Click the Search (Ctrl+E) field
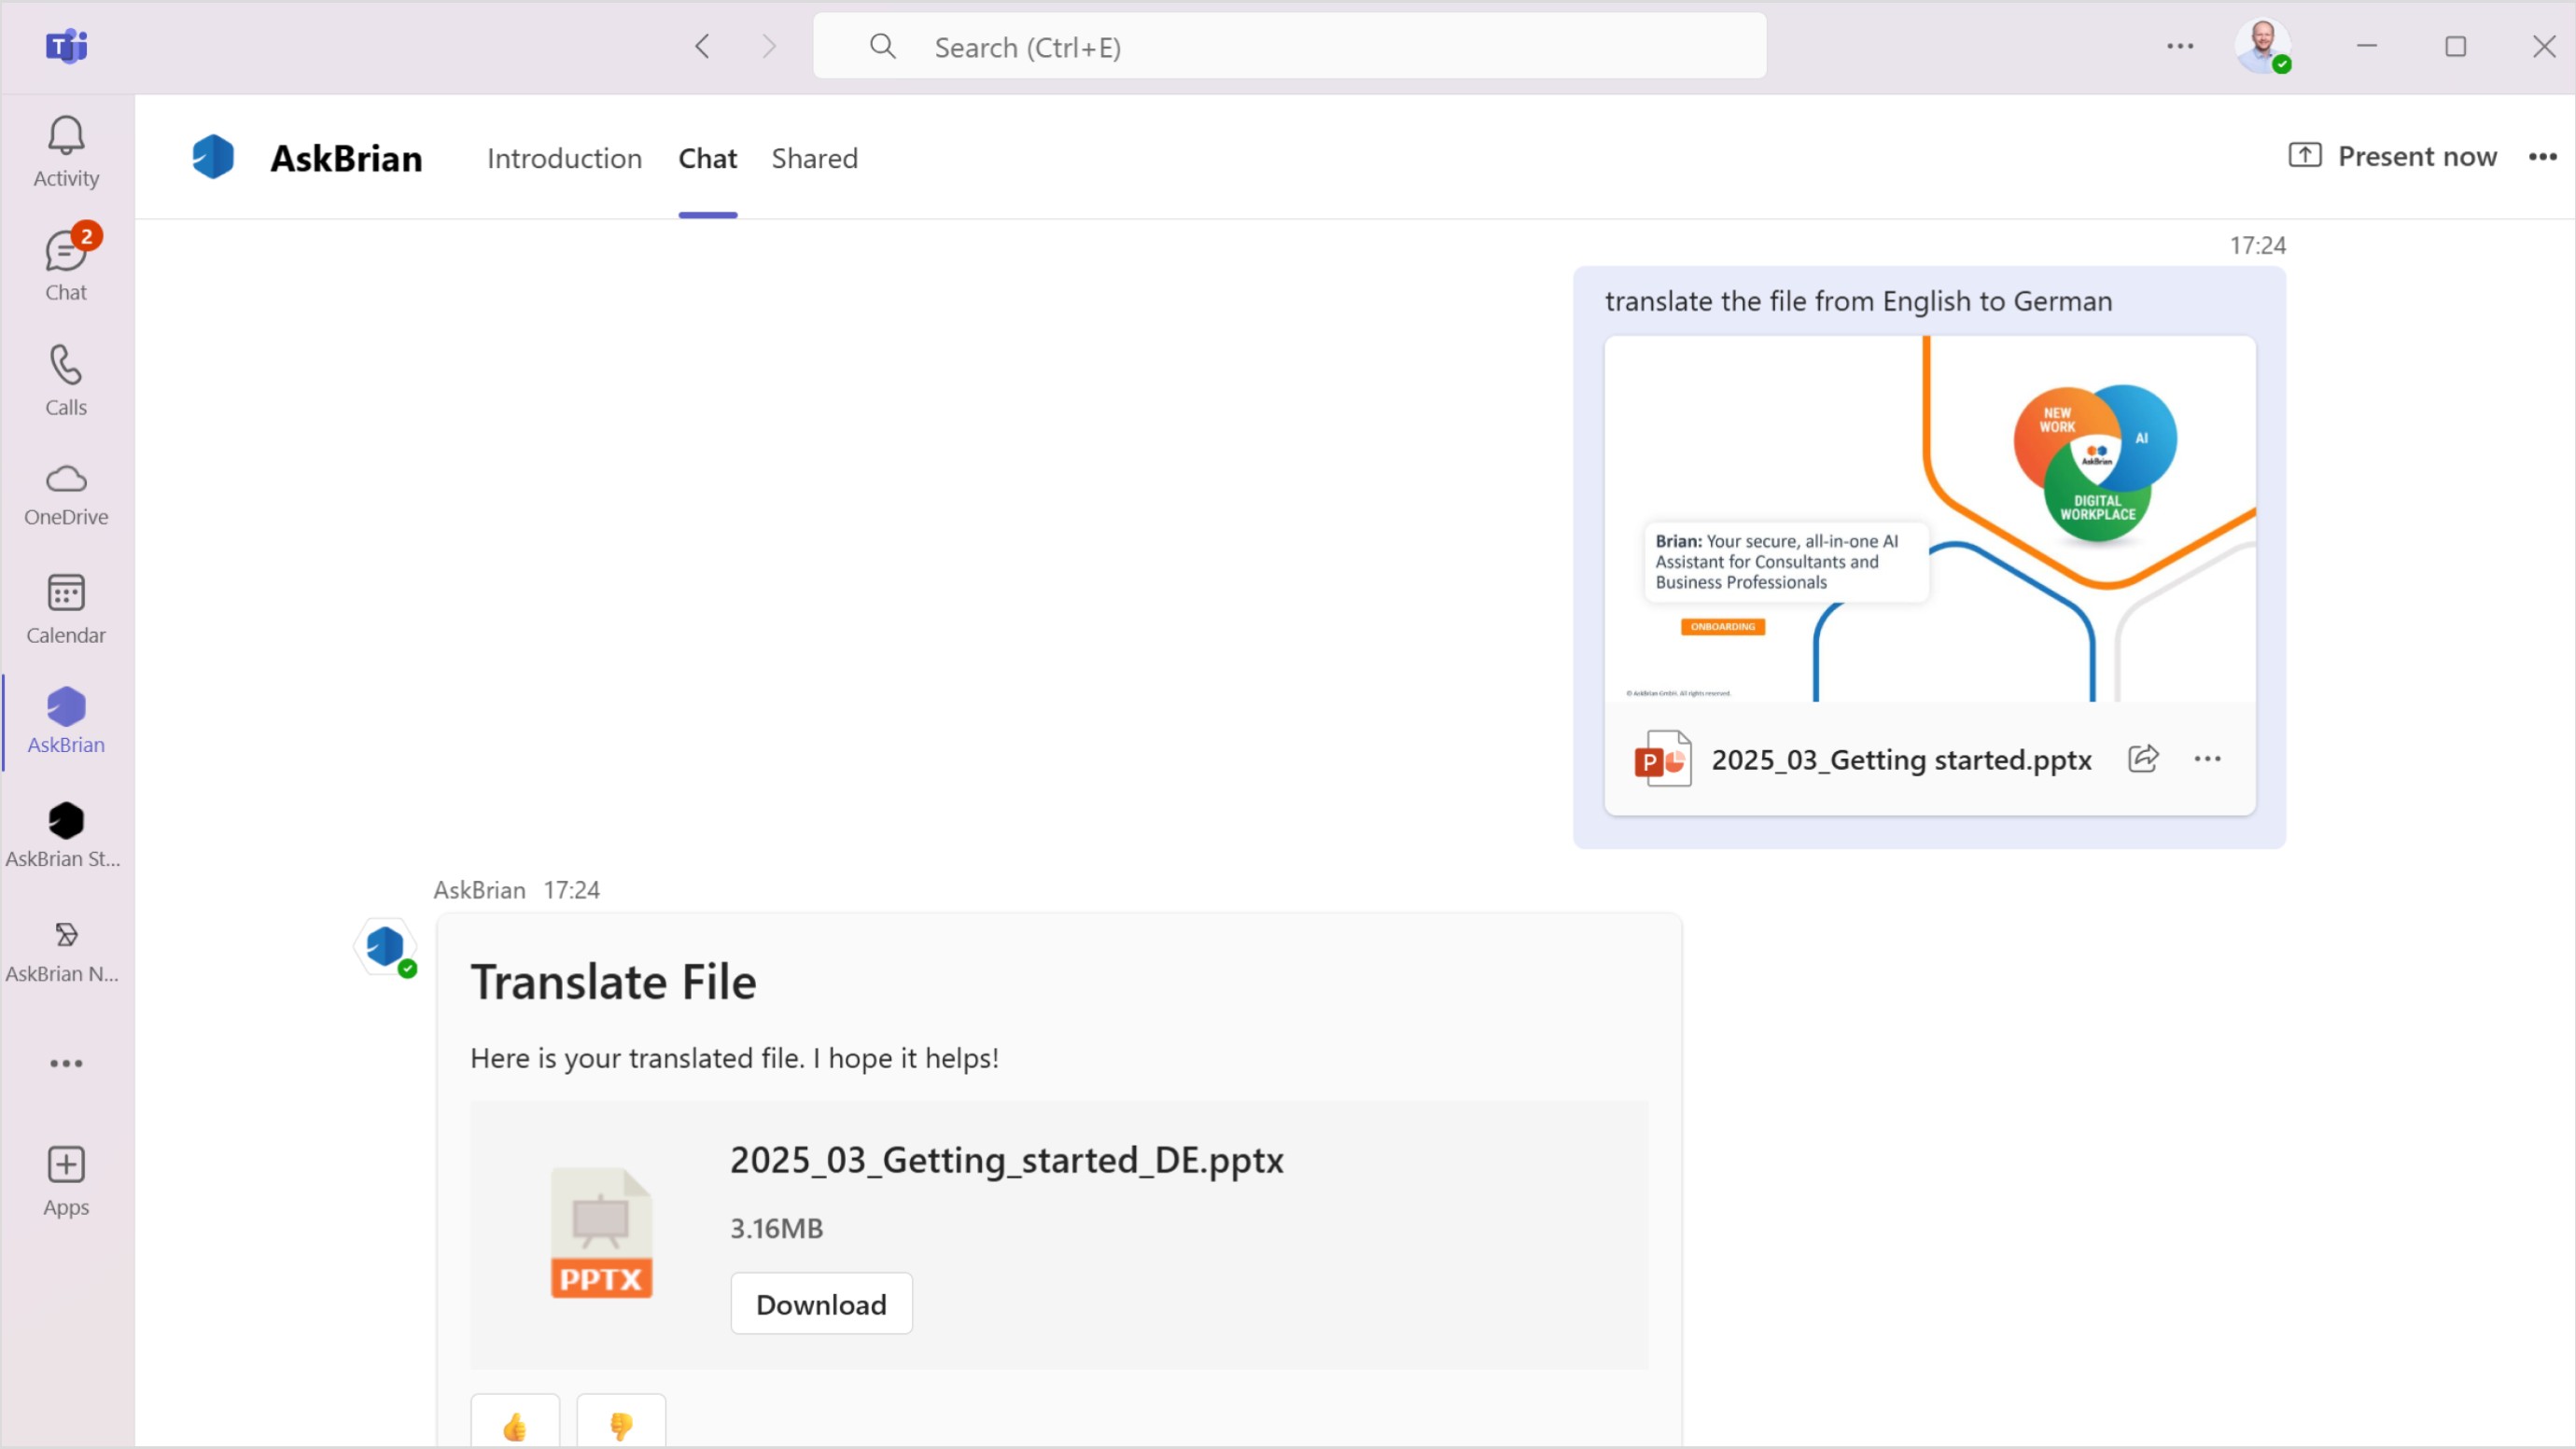The height and width of the screenshot is (1449, 2576). (1290, 47)
